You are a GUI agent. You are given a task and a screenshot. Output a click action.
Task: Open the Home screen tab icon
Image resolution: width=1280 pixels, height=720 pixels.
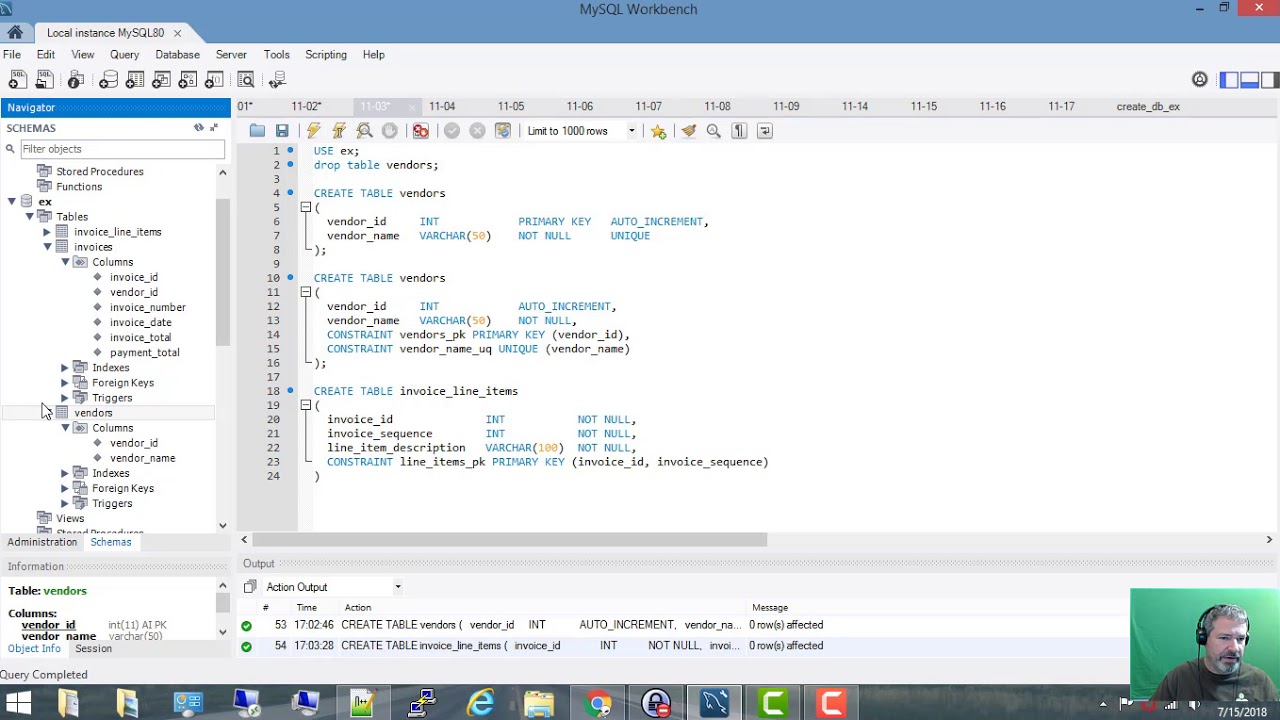point(15,32)
